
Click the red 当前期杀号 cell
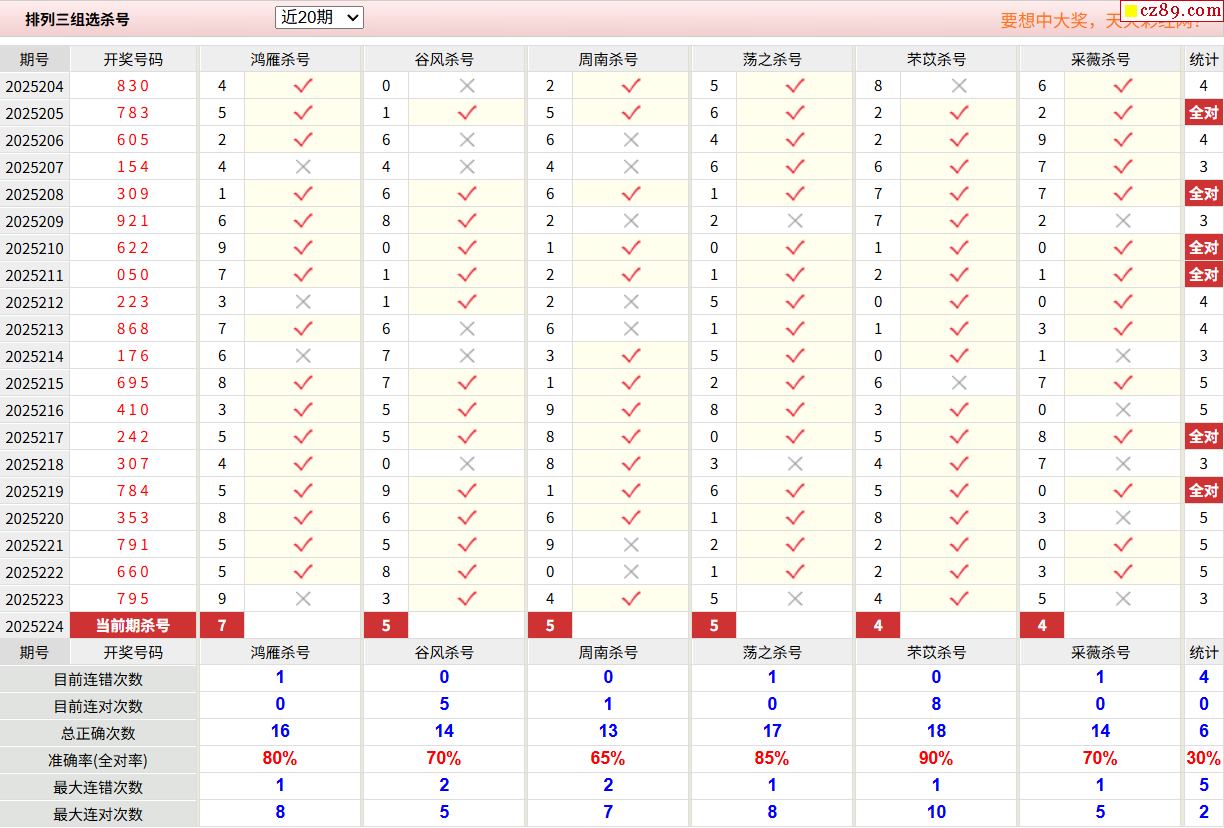[x=133, y=626]
